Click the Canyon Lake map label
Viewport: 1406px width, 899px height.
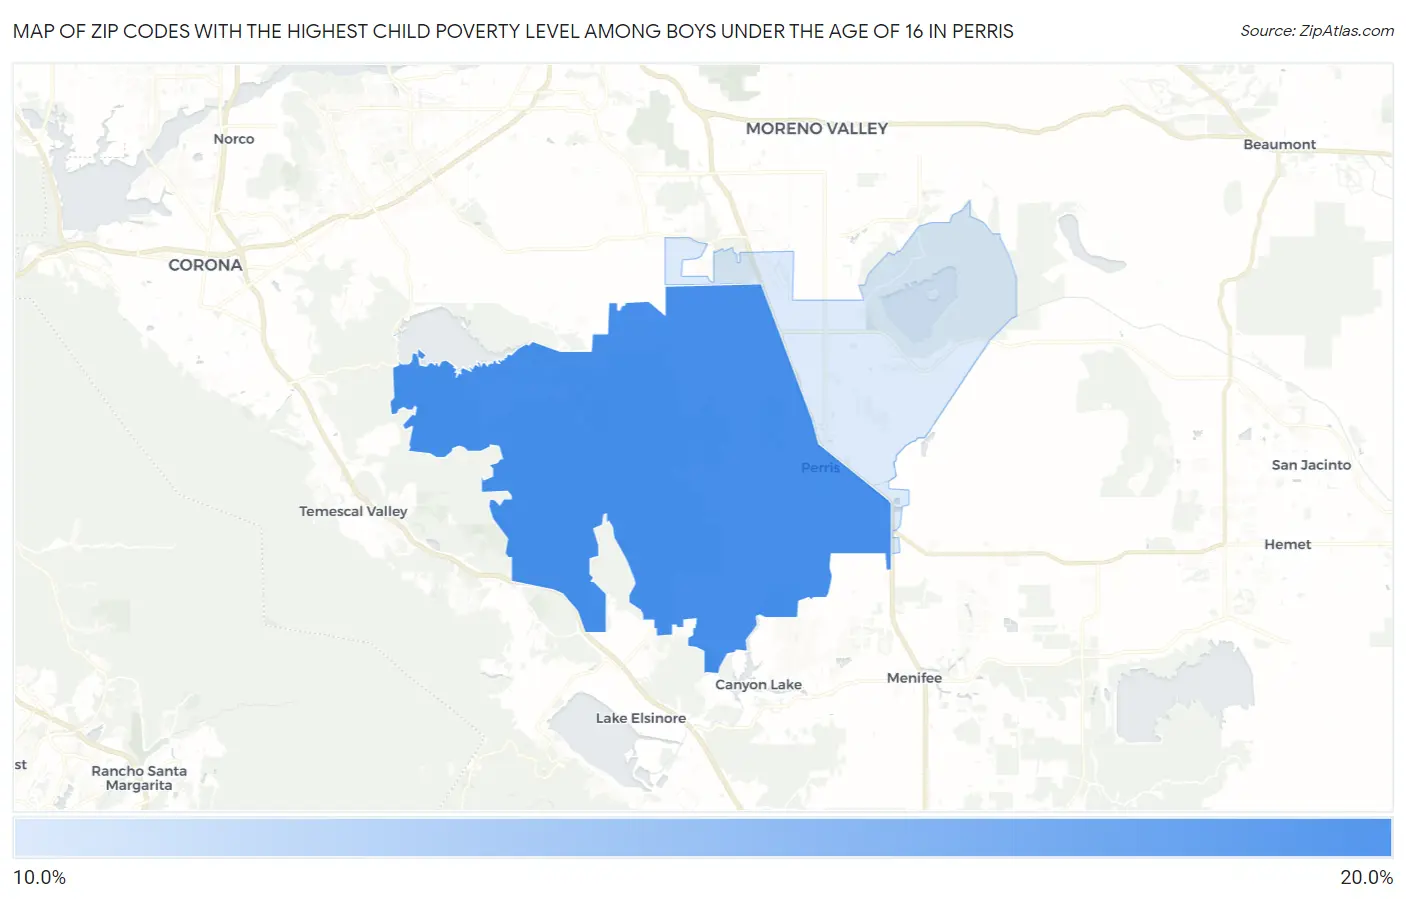758,685
